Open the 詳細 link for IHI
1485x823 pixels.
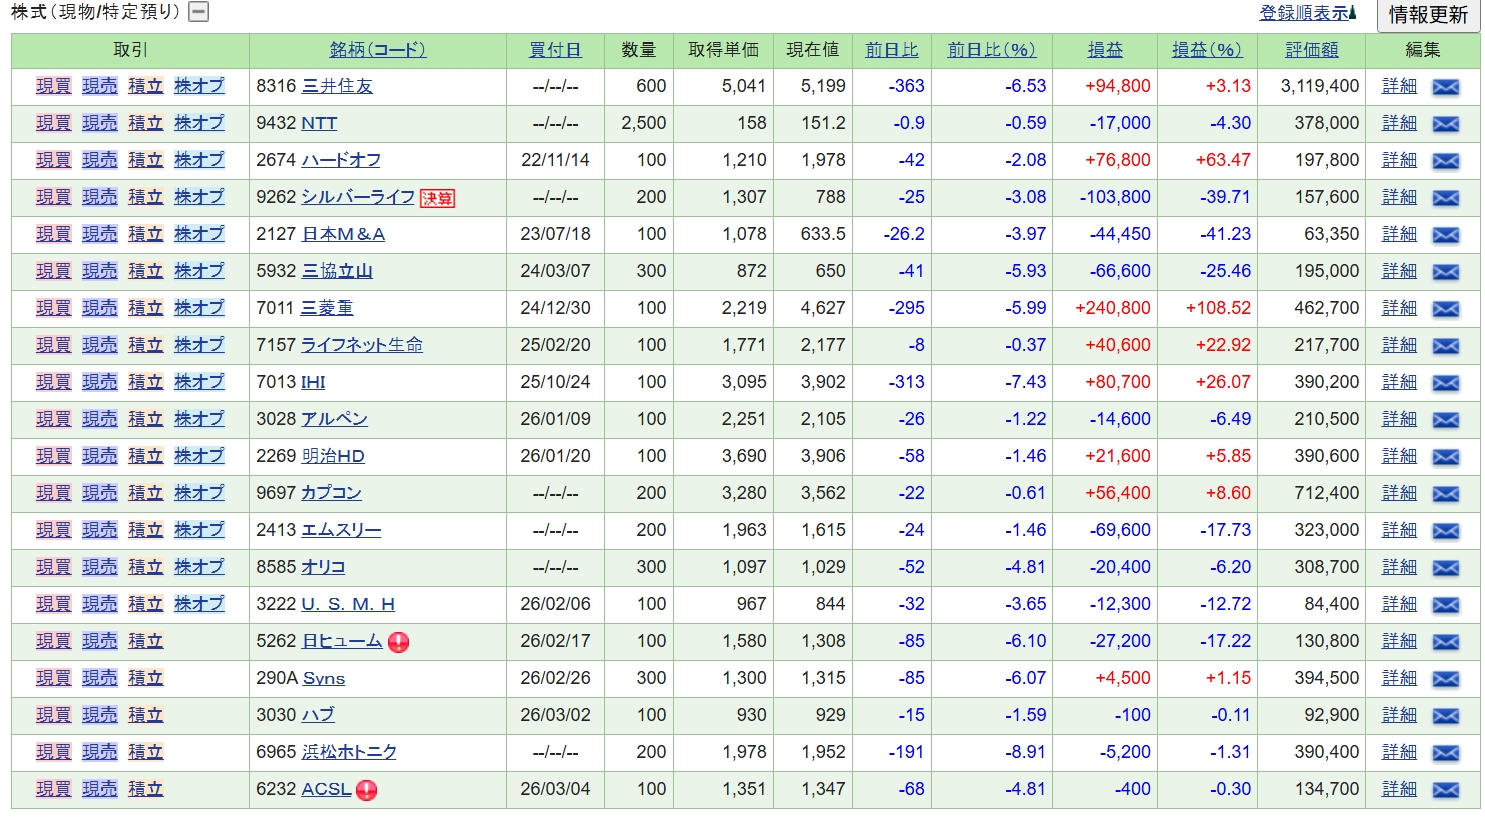pos(1399,382)
